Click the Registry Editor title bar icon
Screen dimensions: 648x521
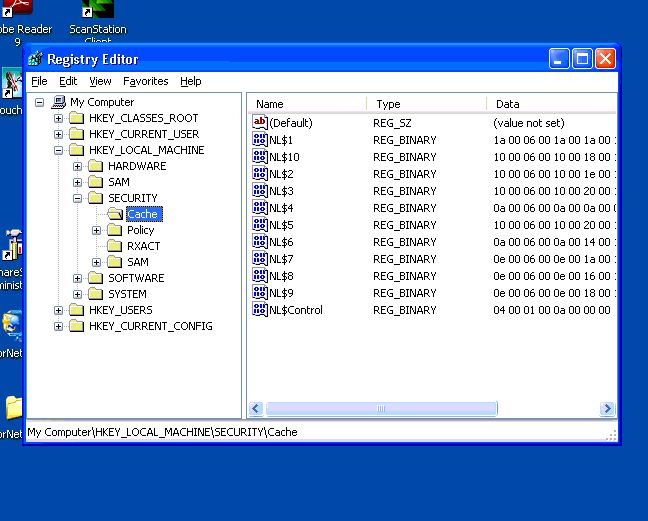point(36,59)
